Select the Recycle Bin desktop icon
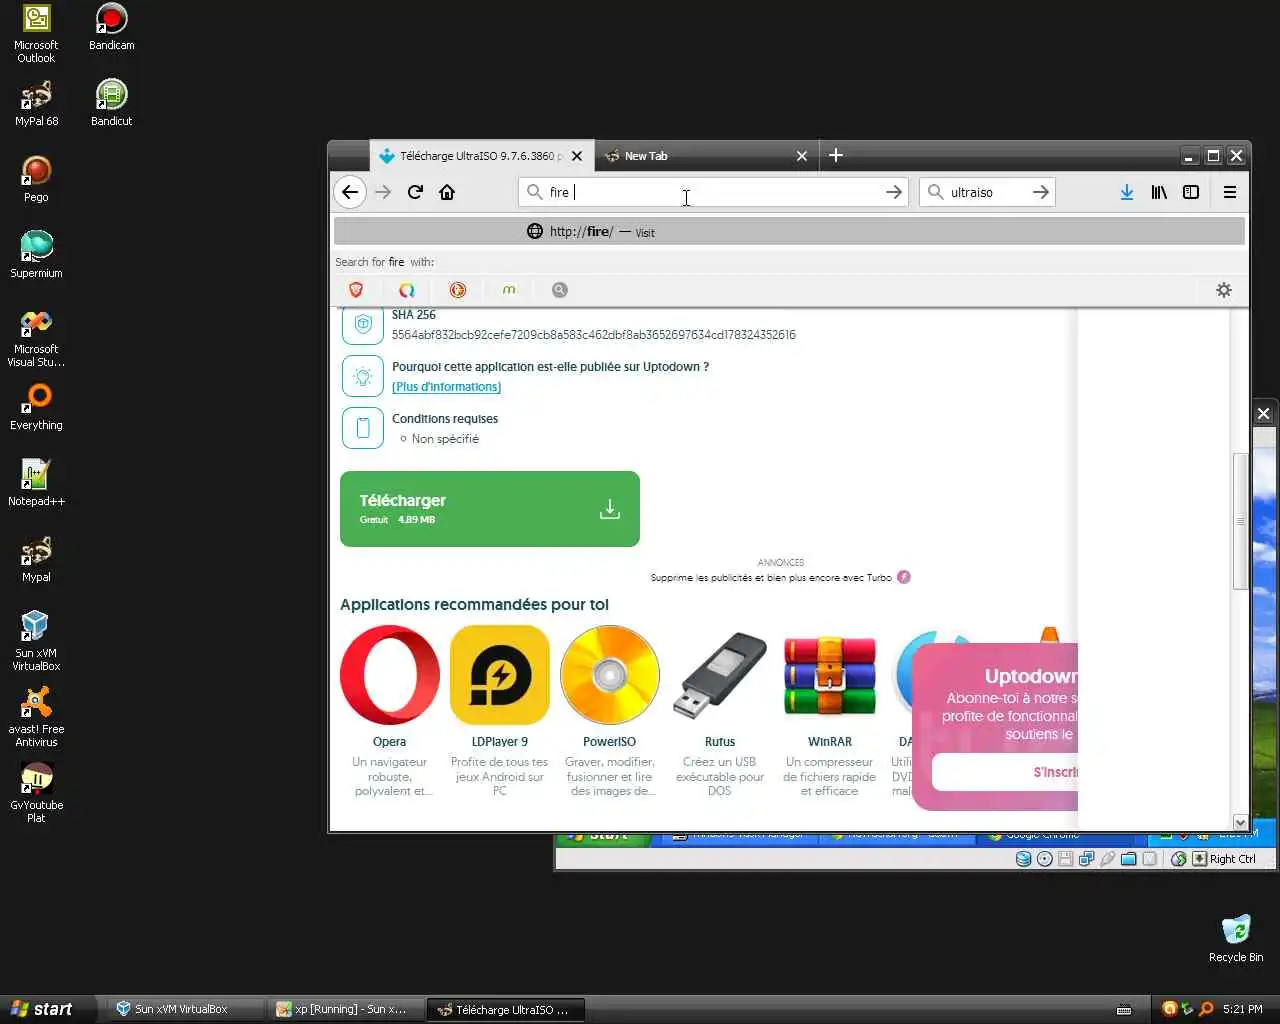This screenshot has width=1280, height=1024. (x=1236, y=938)
